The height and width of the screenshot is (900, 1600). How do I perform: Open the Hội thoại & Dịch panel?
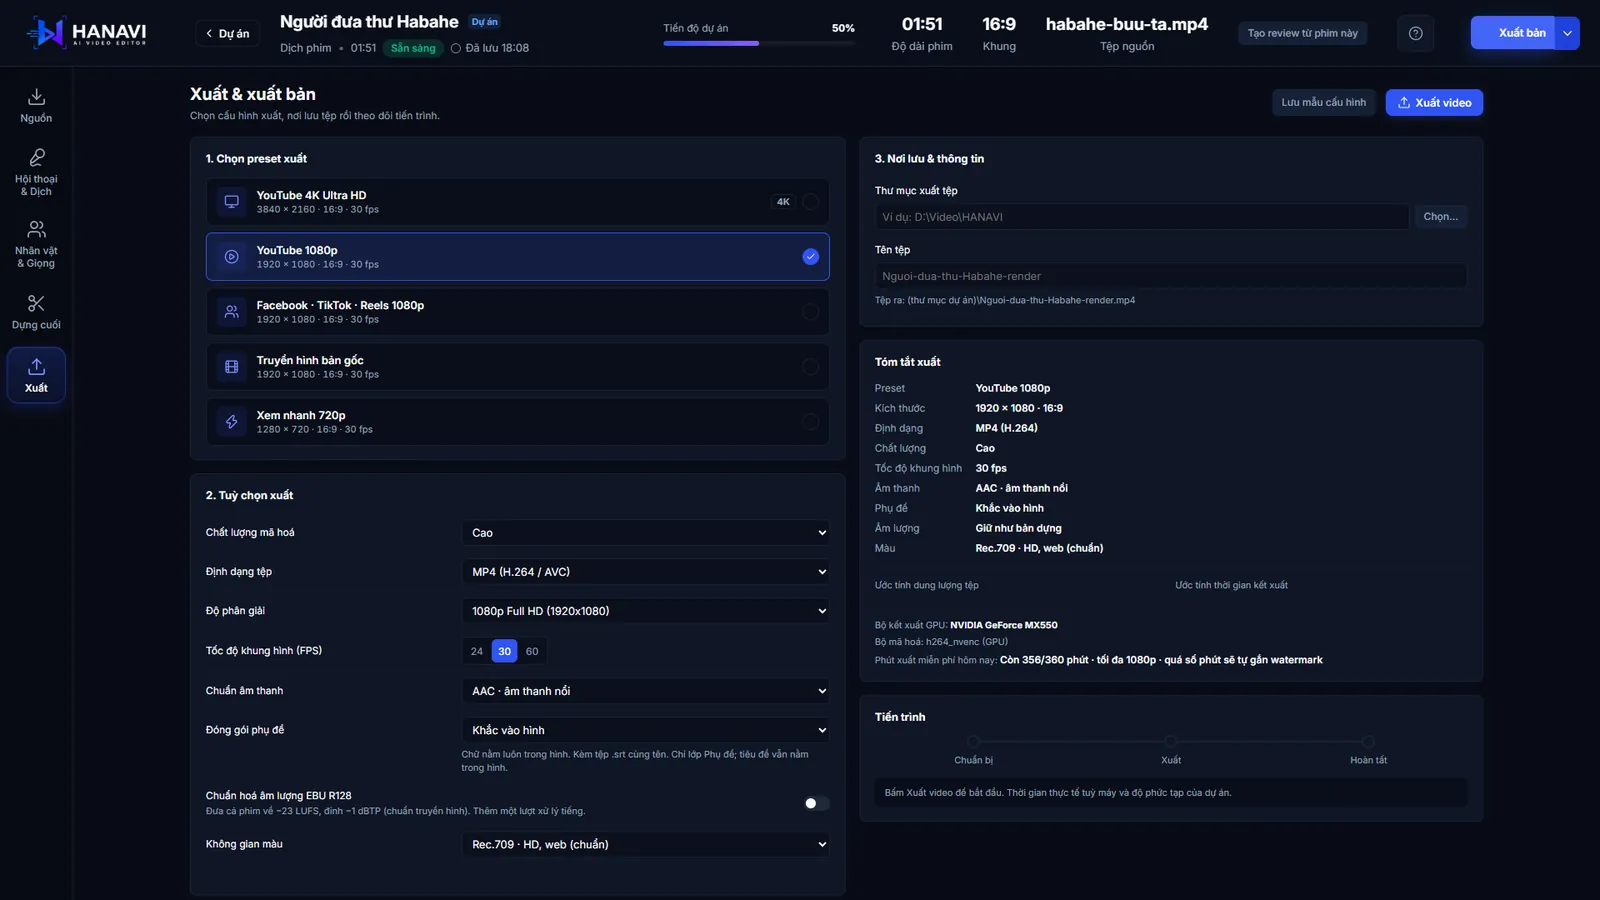click(x=36, y=172)
